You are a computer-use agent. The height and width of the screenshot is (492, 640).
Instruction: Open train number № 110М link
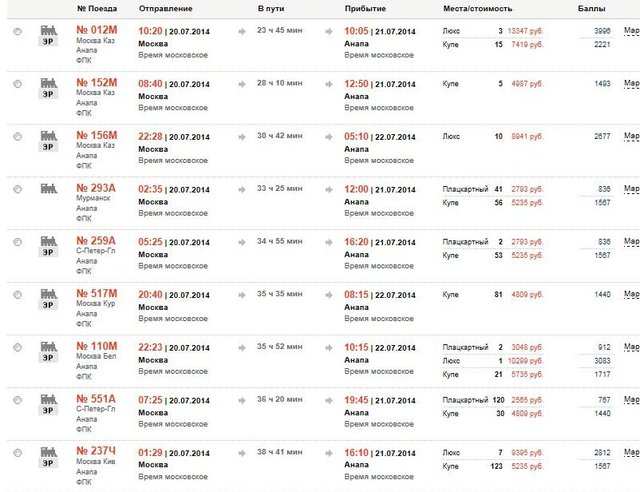pyautogui.click(x=97, y=346)
